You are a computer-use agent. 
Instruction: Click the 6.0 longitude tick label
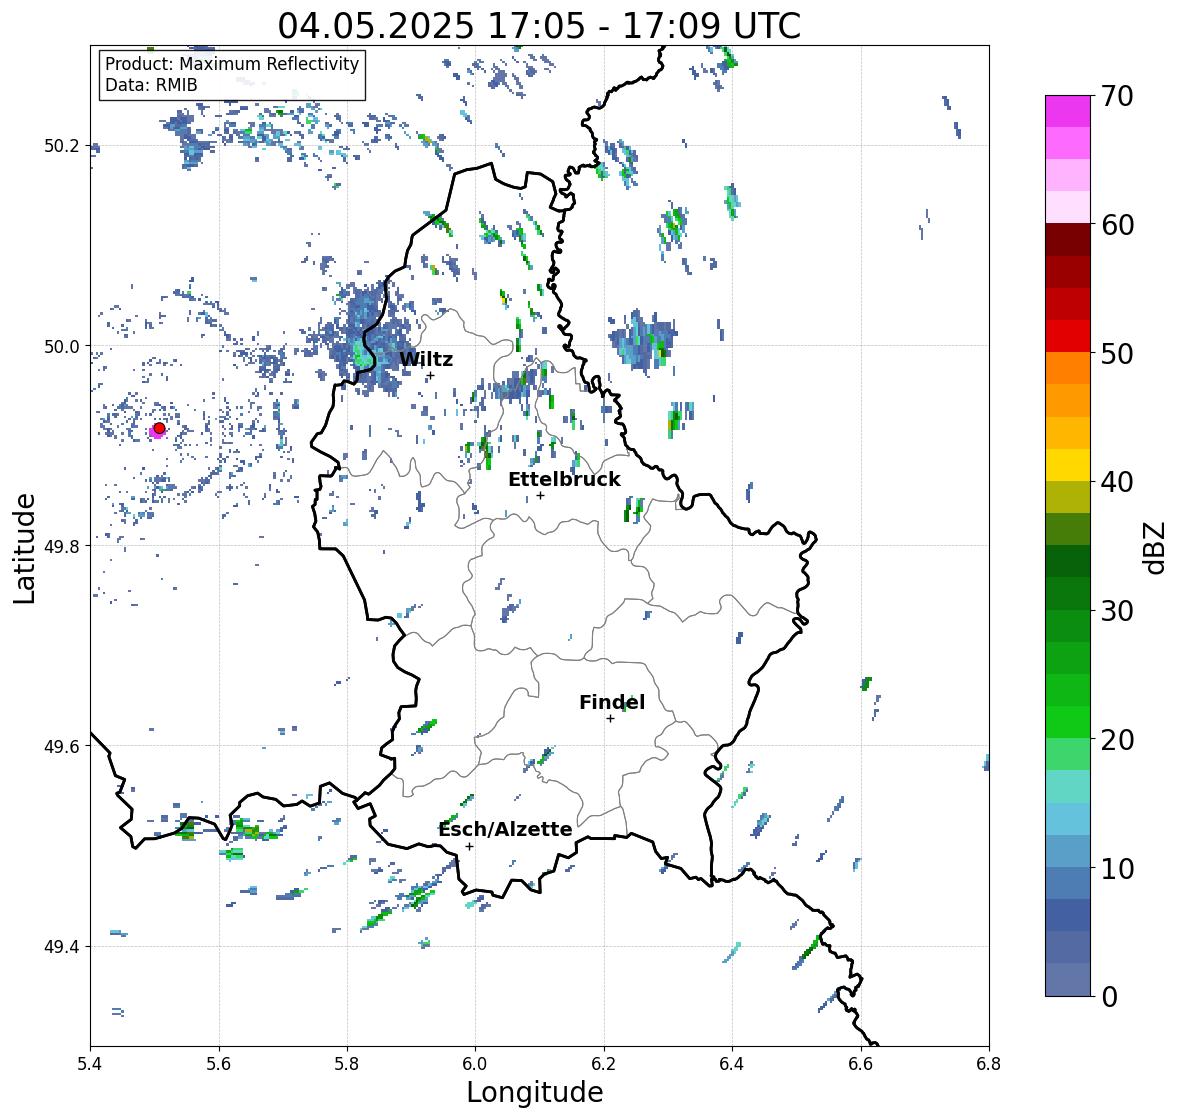pyautogui.click(x=475, y=1063)
